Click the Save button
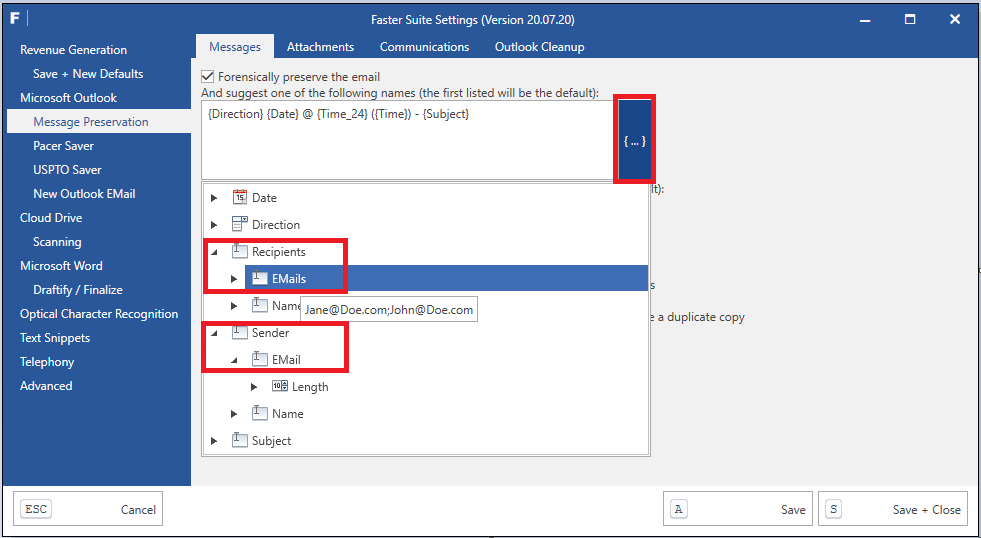This screenshot has width=981, height=538. pyautogui.click(x=738, y=509)
